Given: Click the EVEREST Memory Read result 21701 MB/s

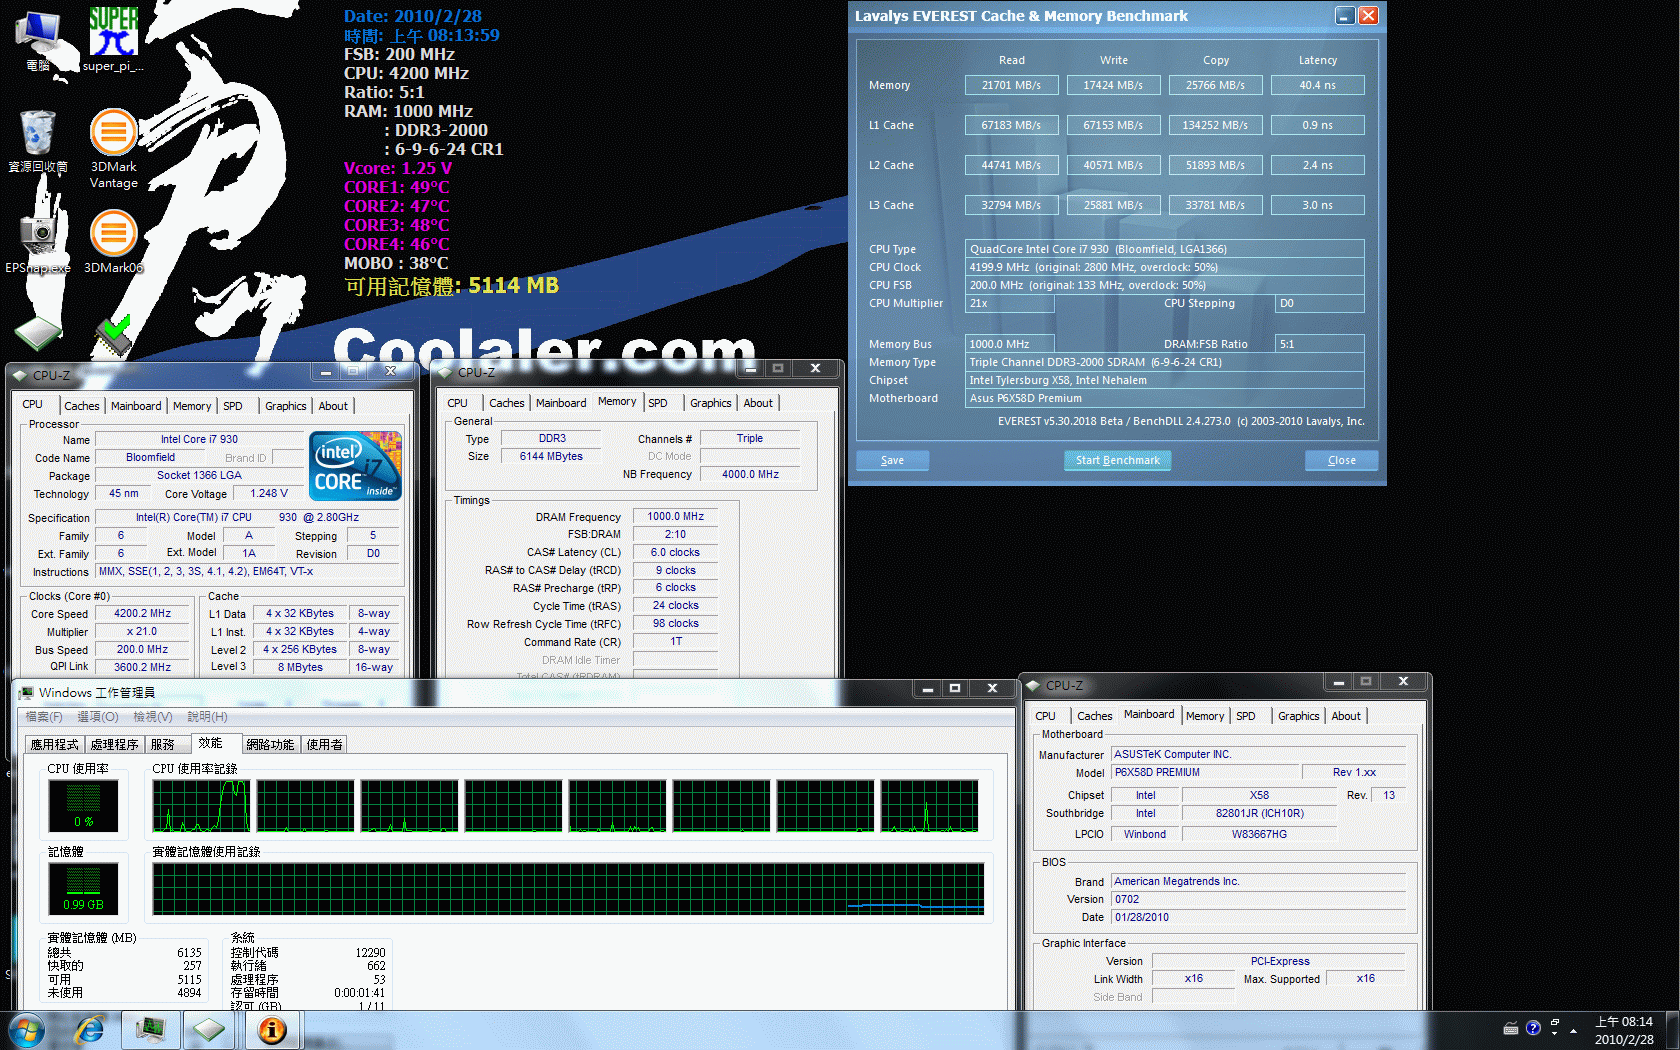Looking at the screenshot, I should (x=1011, y=85).
